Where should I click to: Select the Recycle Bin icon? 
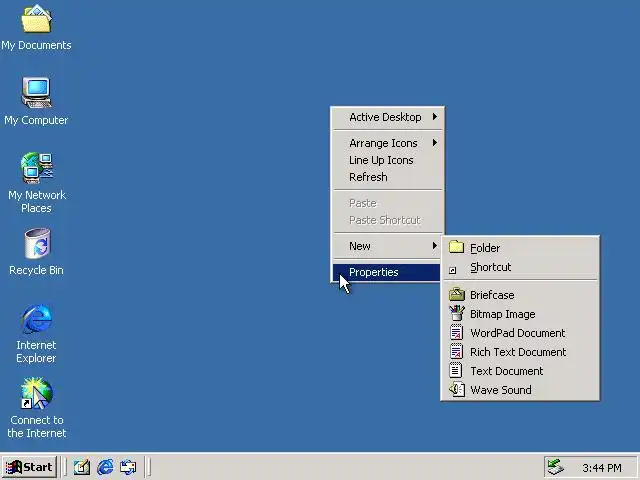tap(36, 243)
